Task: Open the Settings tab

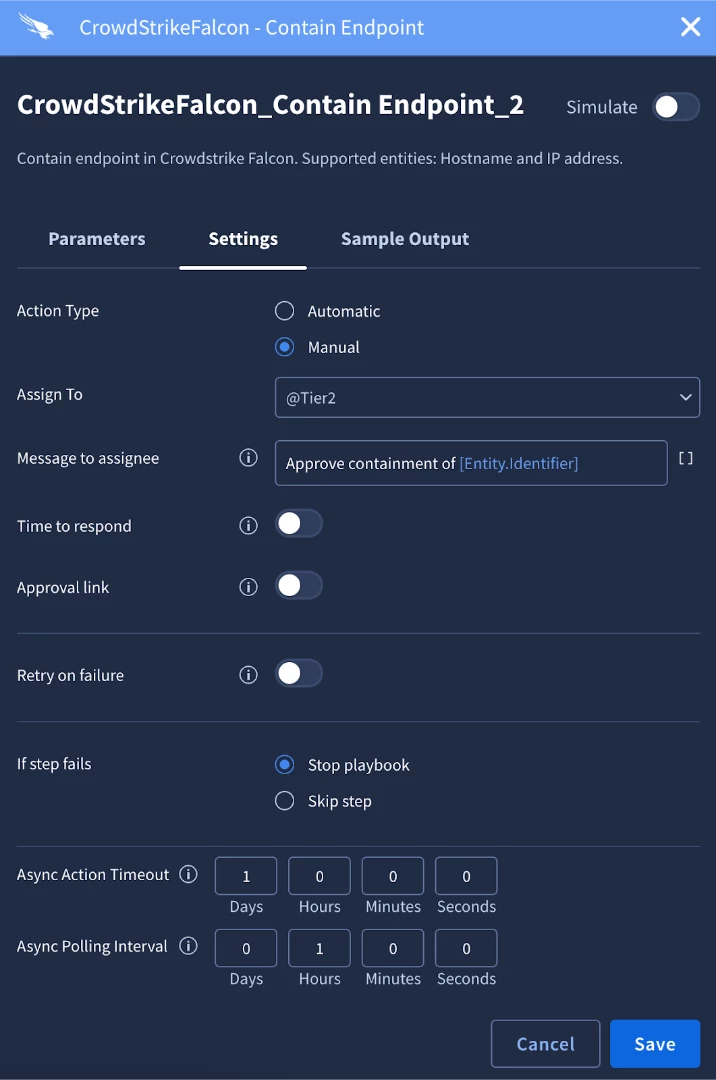Action: (x=243, y=239)
